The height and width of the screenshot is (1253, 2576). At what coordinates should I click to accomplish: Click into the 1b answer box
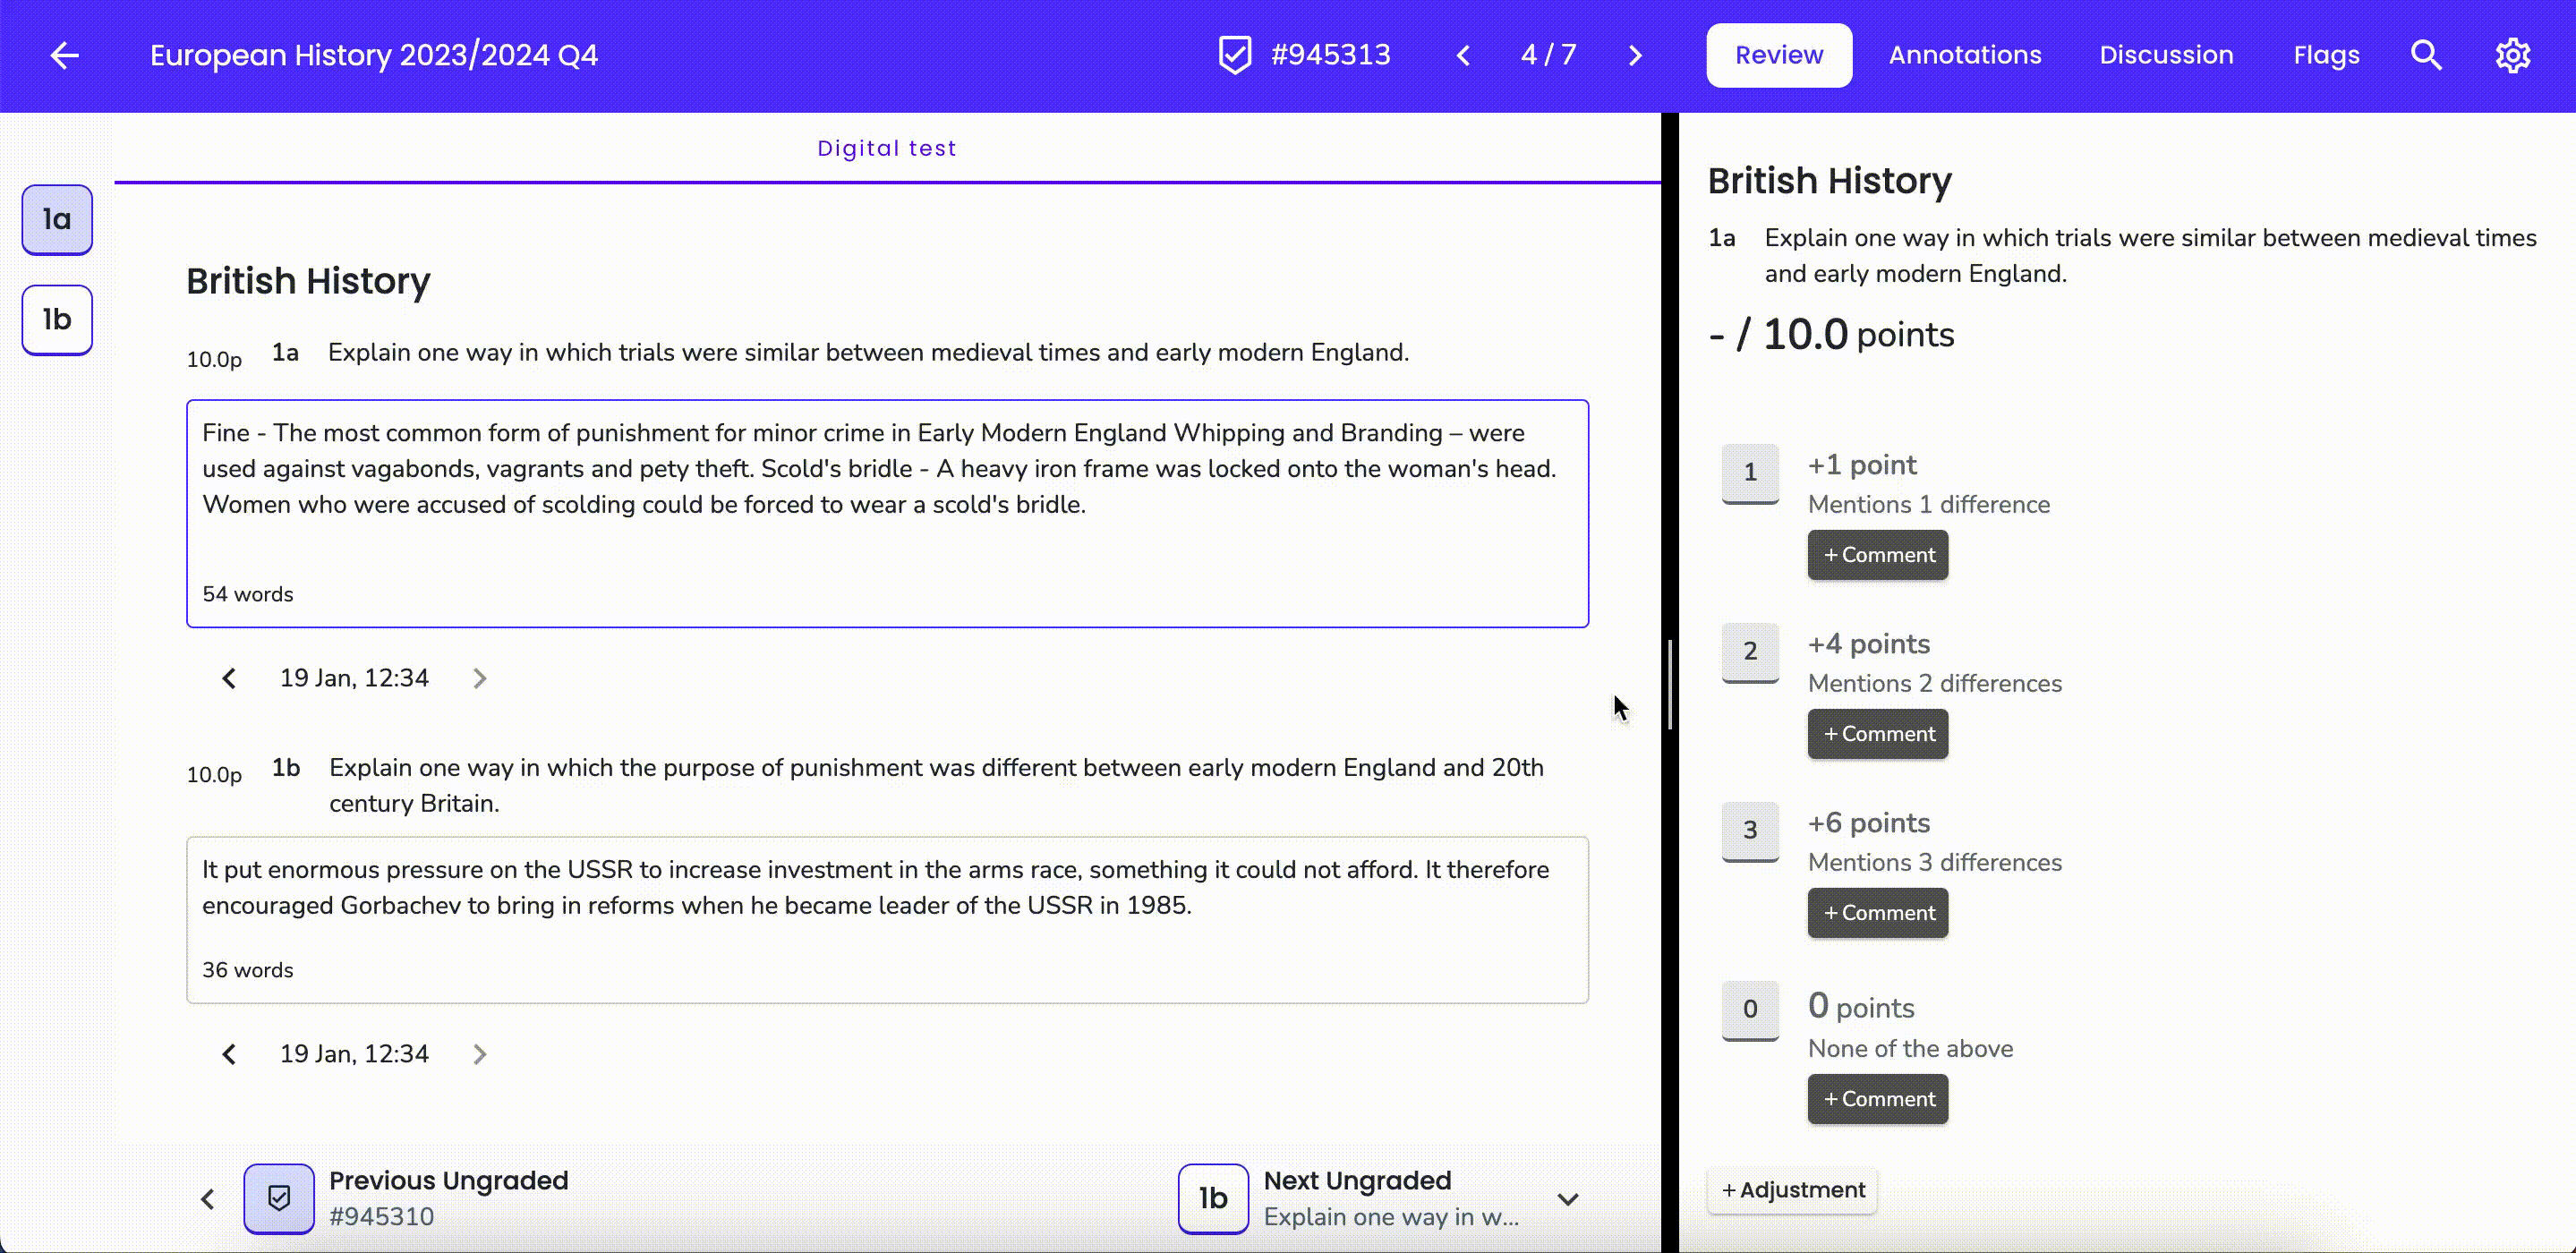[x=887, y=920]
